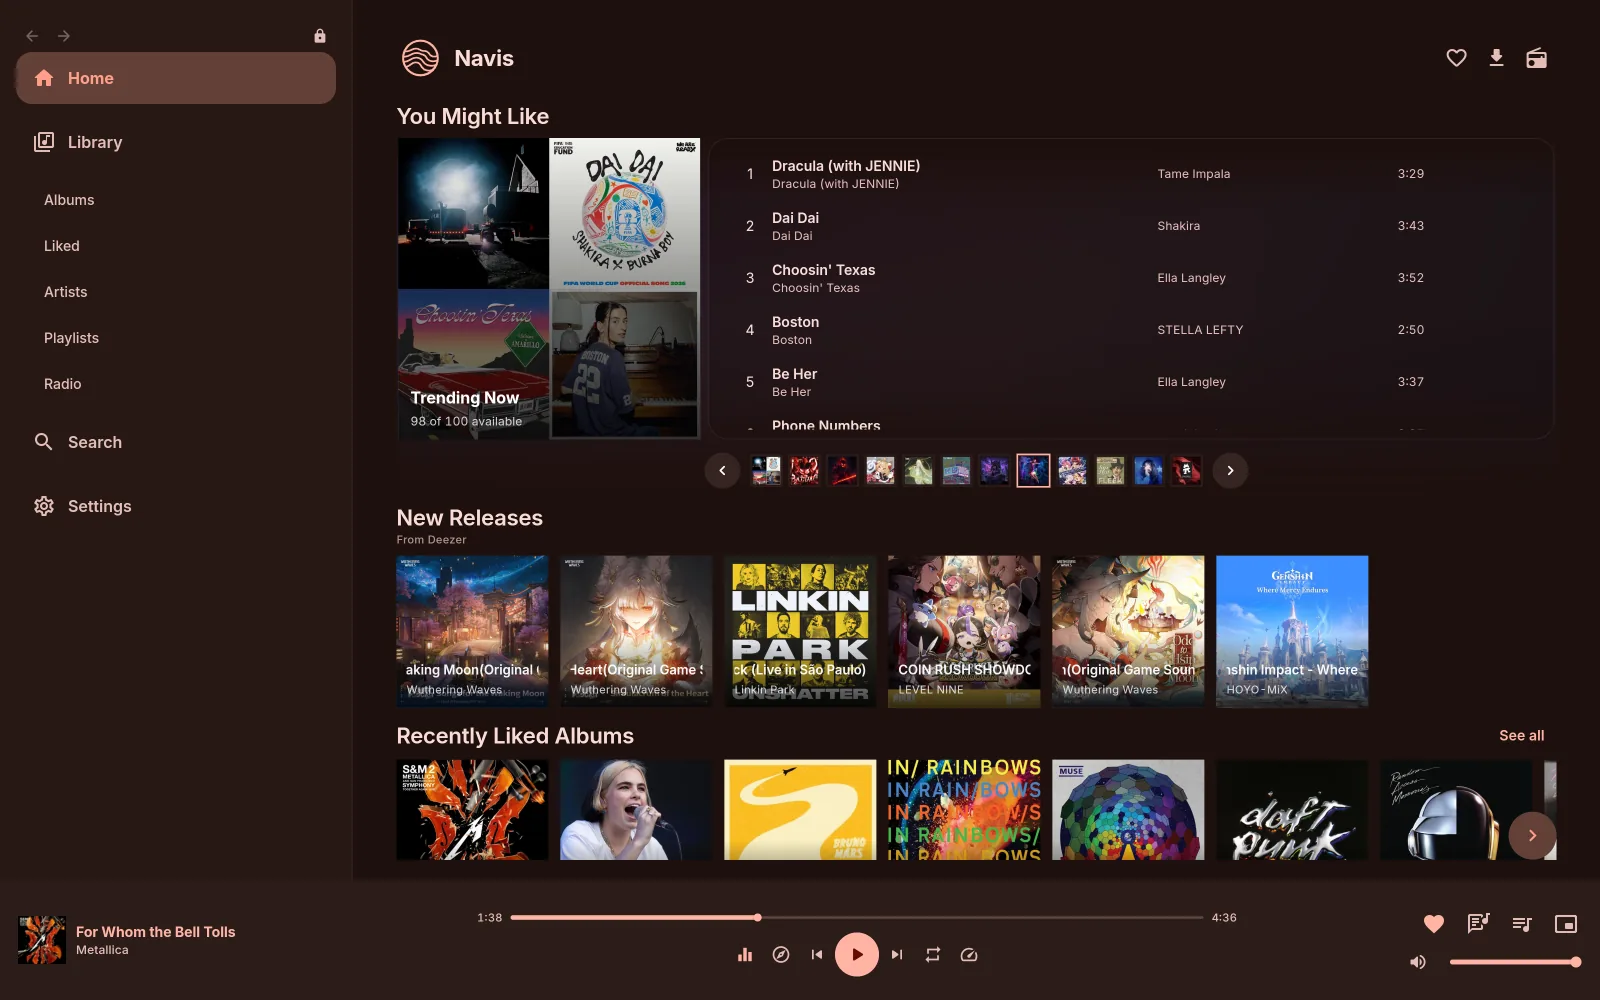The image size is (1600, 1000).
Task: Unlike the current song with heart icon
Action: coord(1434,924)
